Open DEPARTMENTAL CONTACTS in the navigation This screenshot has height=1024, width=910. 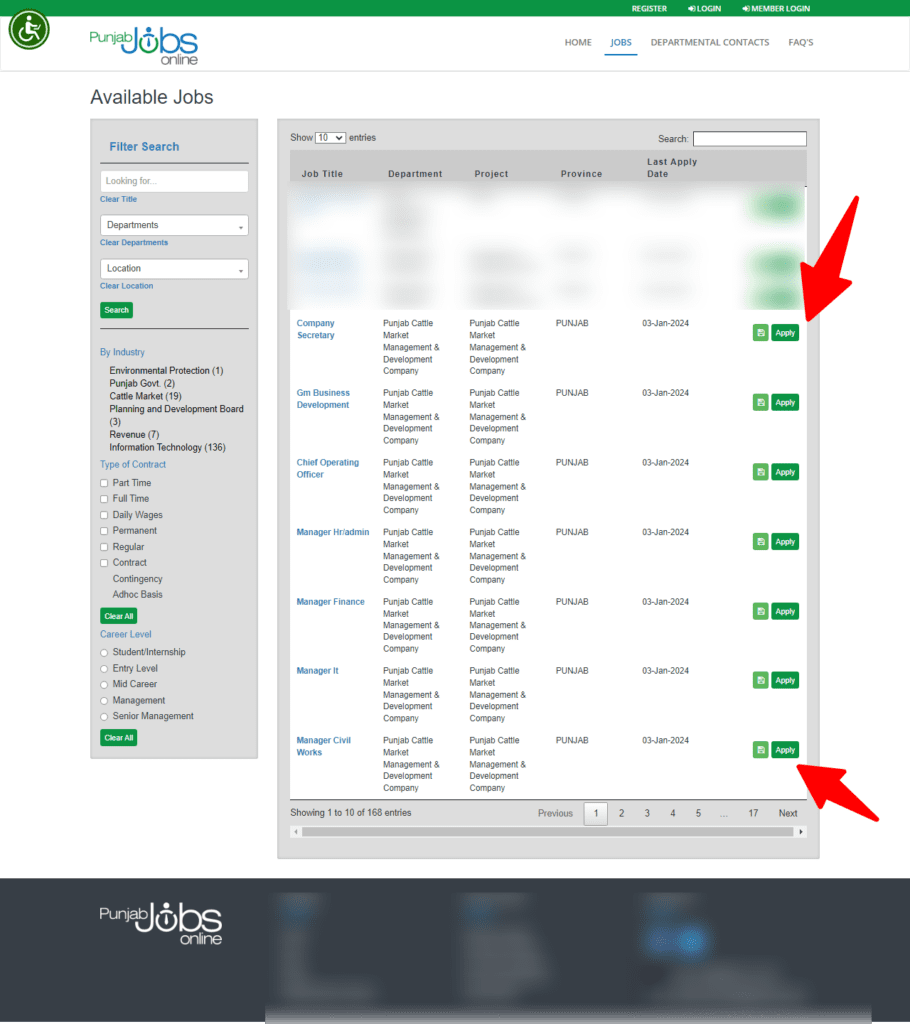click(x=709, y=42)
